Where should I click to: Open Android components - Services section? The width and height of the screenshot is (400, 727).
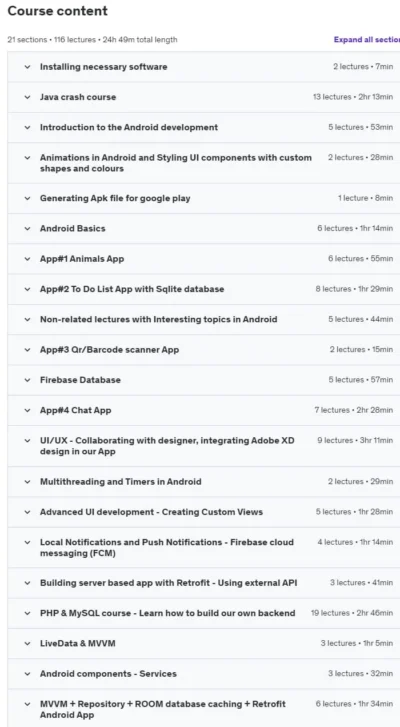click(x=108, y=674)
